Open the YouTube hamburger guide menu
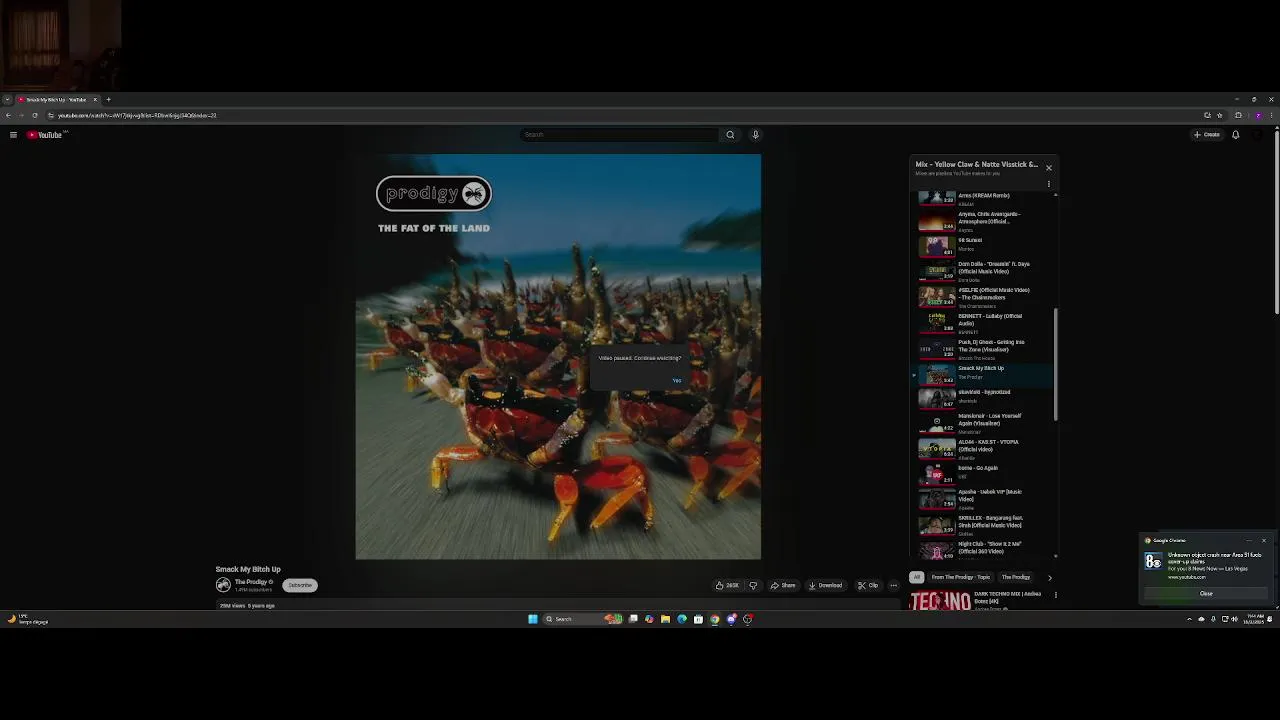Viewport: 1280px width, 720px height. click(x=13, y=135)
